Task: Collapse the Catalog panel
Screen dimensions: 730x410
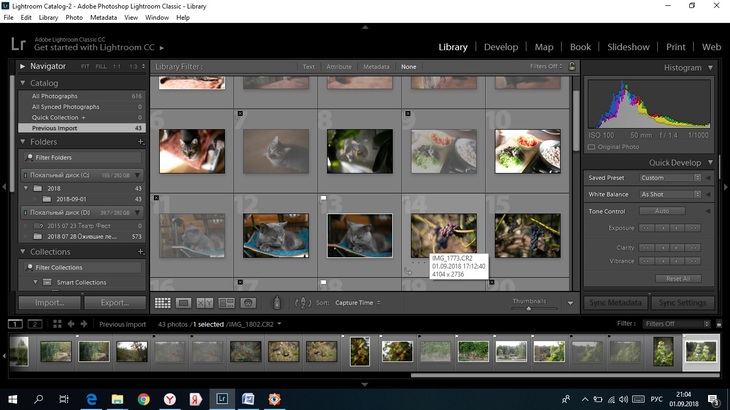Action: click(x=22, y=83)
